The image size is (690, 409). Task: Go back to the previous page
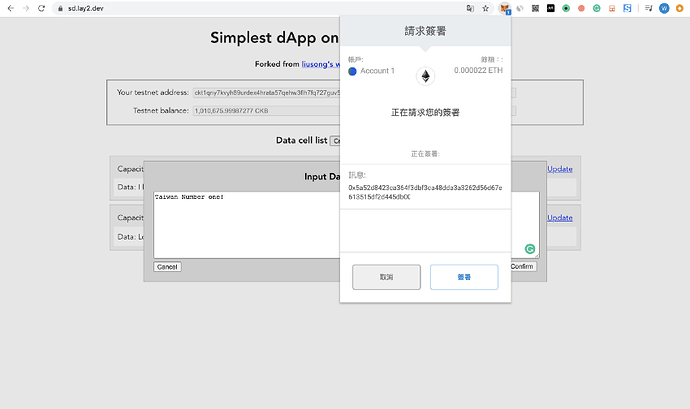pyautogui.click(x=11, y=8)
